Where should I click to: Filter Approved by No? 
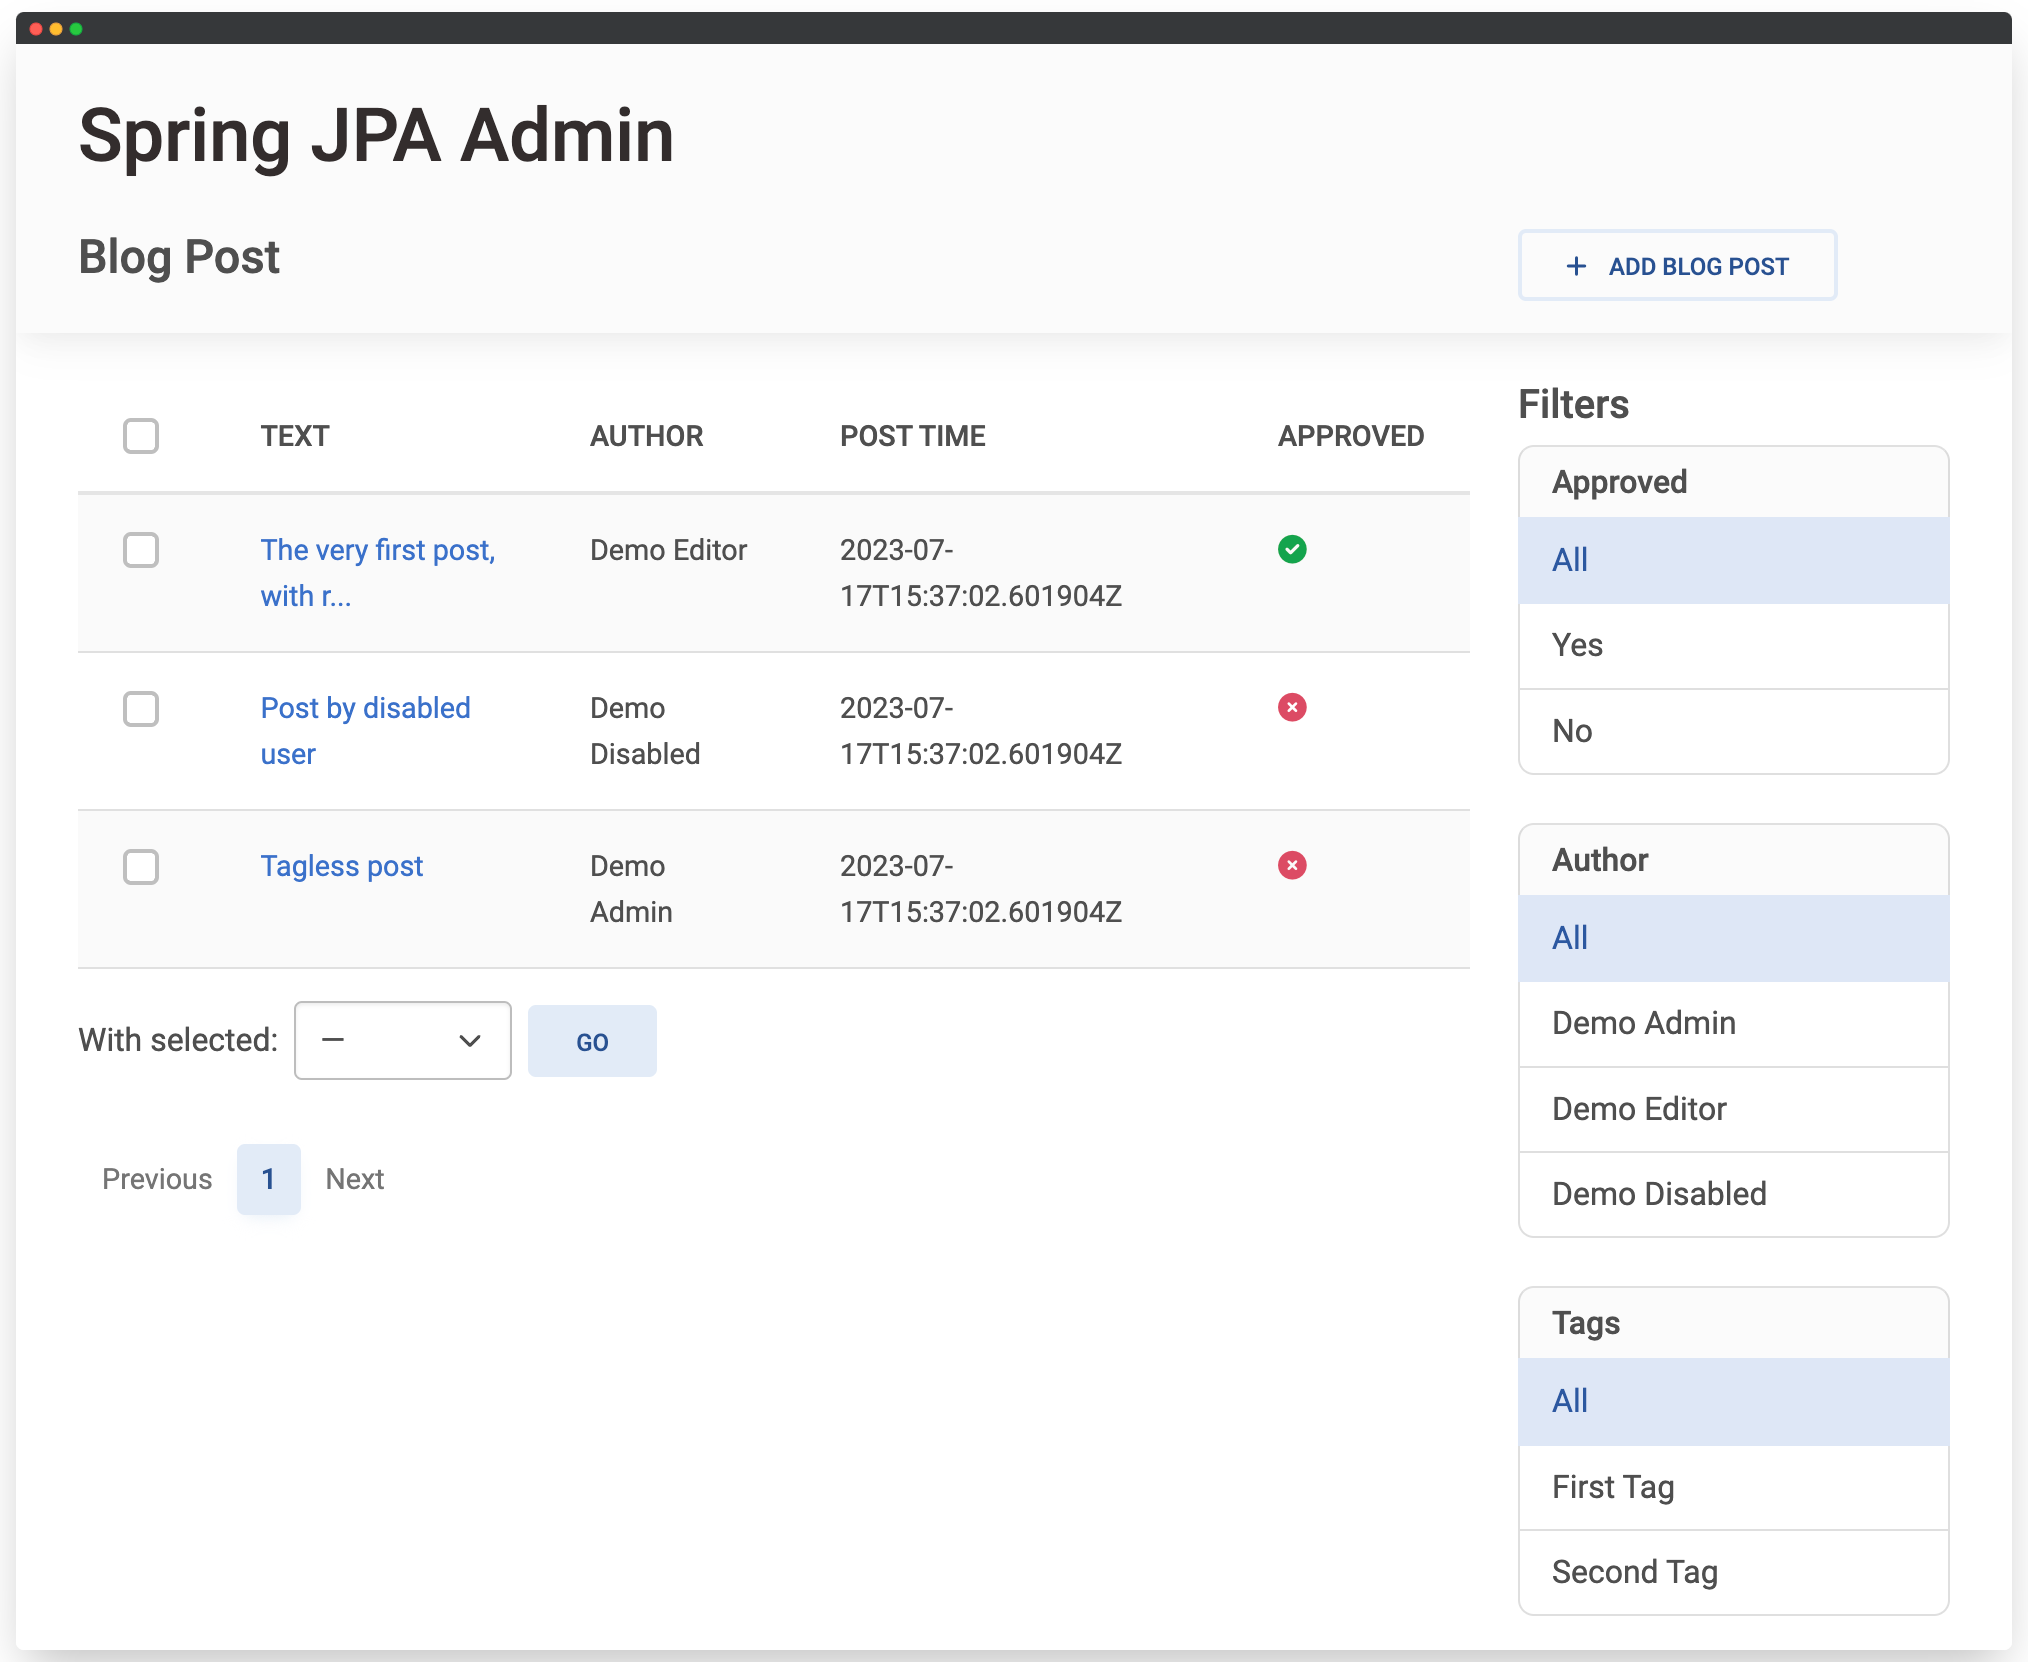click(1734, 731)
